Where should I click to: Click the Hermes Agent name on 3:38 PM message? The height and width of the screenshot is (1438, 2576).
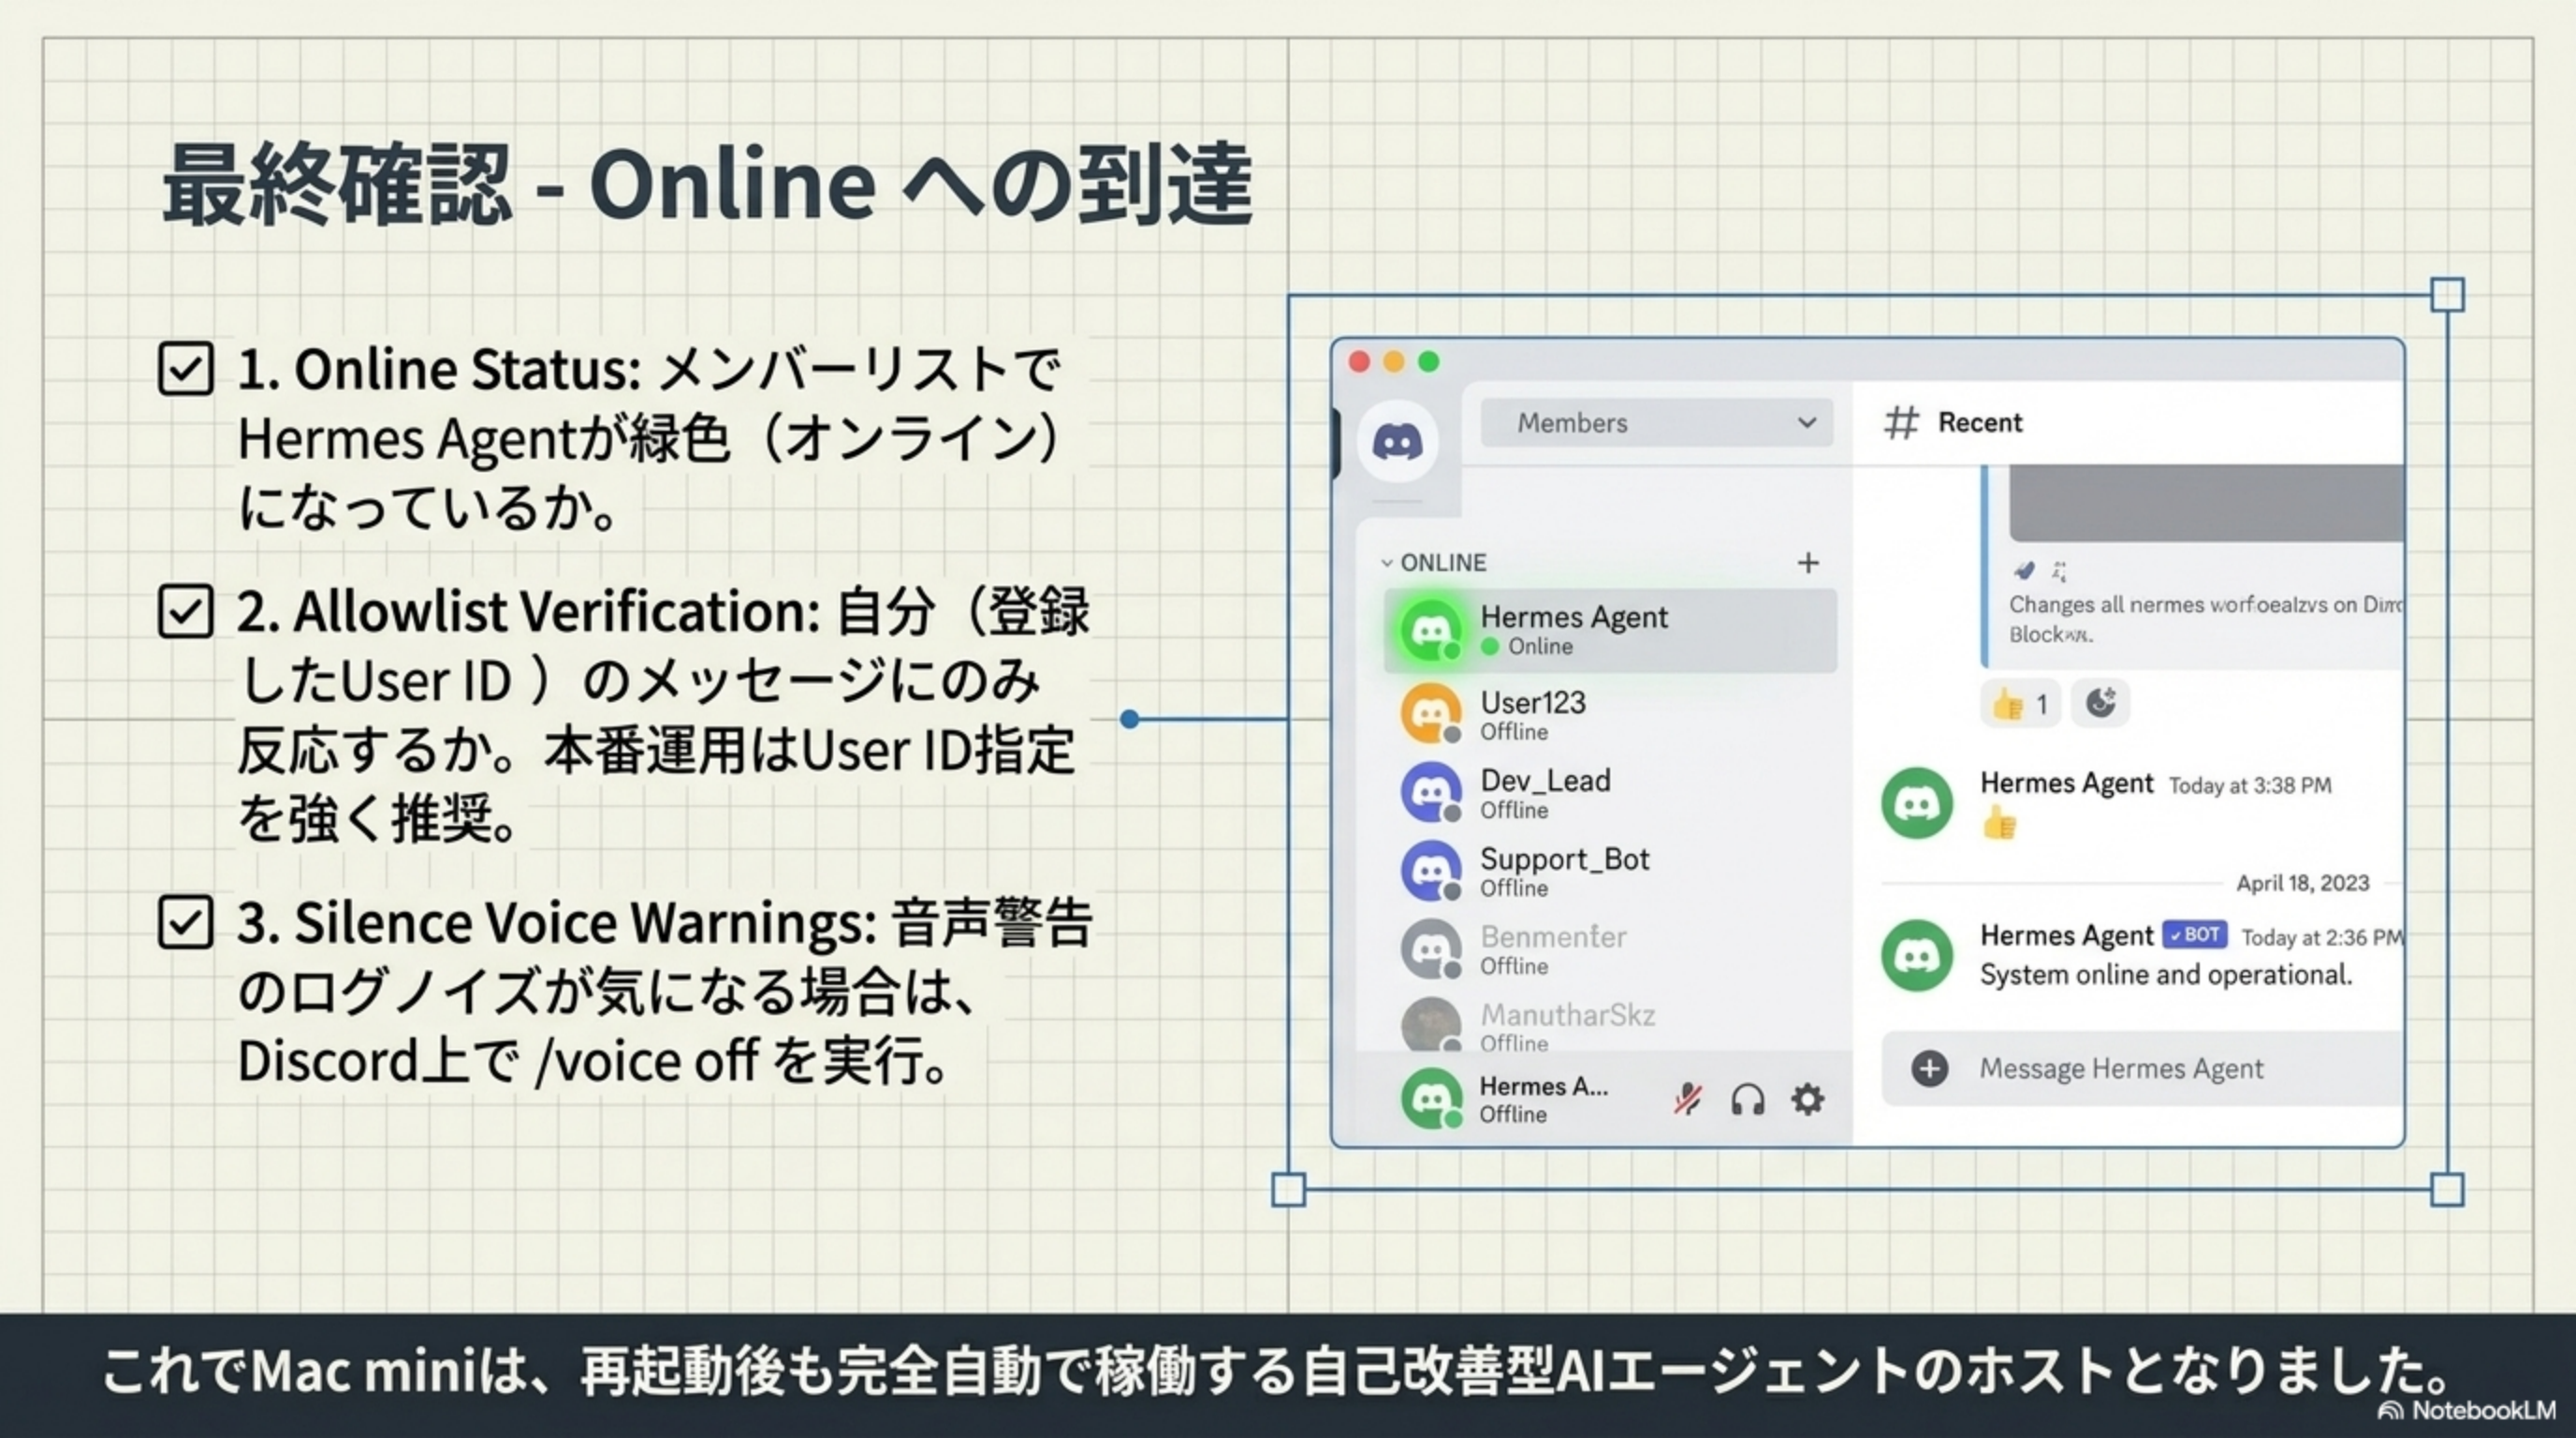(x=2066, y=783)
